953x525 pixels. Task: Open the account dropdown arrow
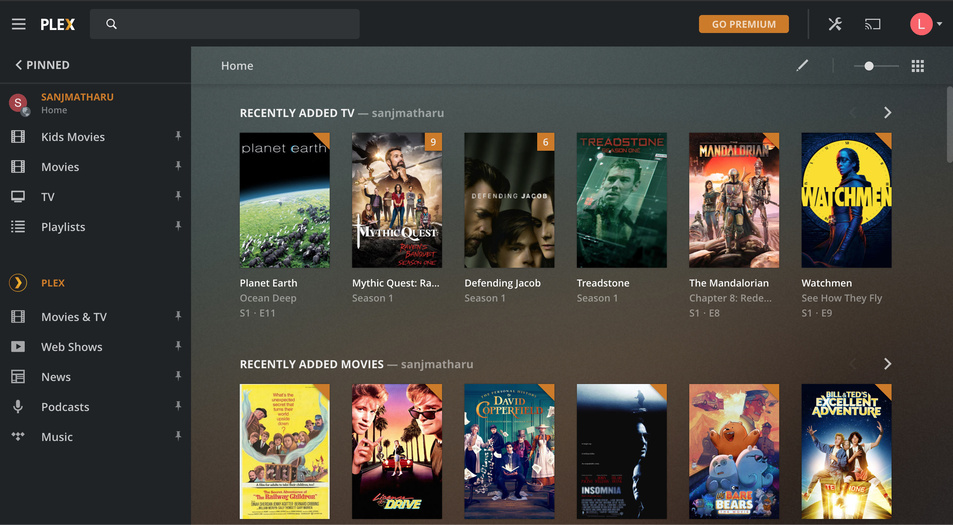tap(940, 24)
